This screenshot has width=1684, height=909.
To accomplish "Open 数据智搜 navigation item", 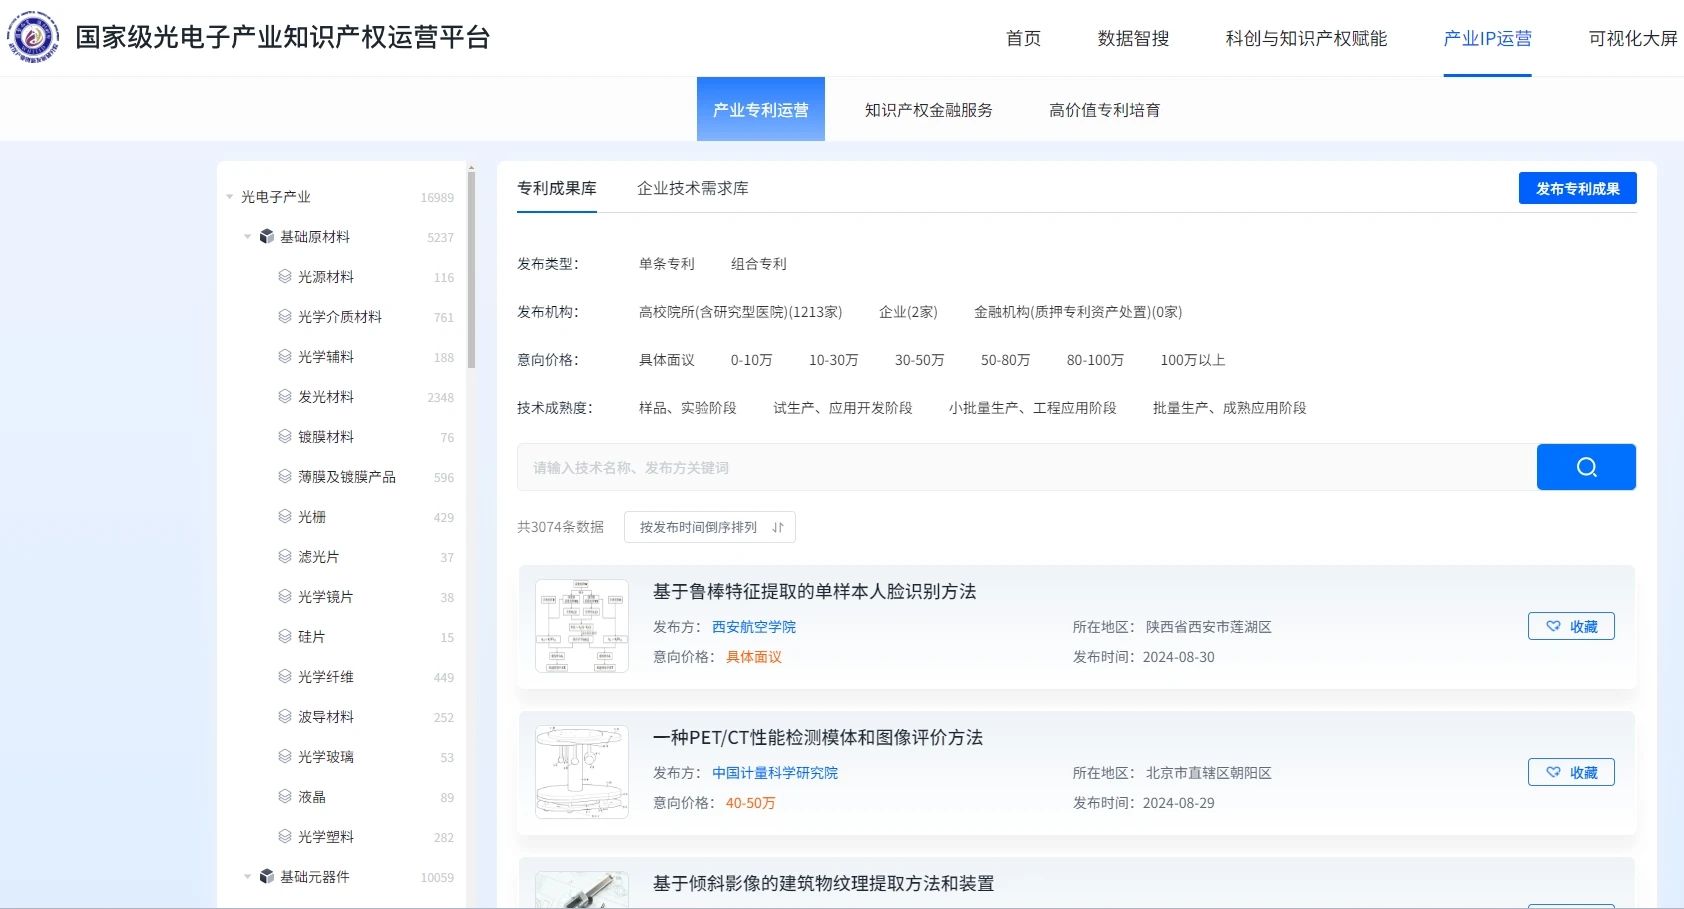I will pyautogui.click(x=1134, y=38).
